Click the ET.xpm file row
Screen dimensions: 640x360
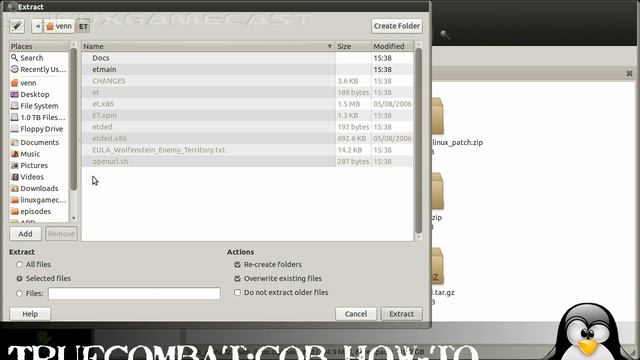tap(247, 116)
